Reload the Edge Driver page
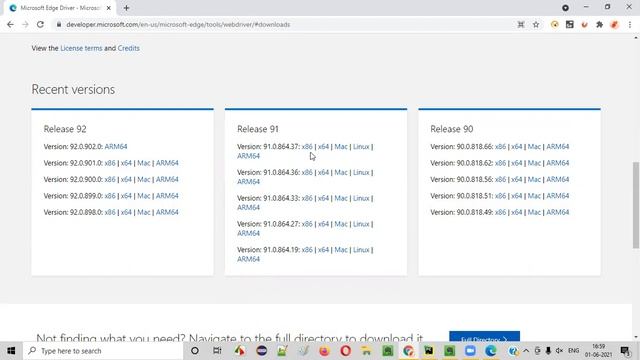640x360 pixels. pos(40,24)
